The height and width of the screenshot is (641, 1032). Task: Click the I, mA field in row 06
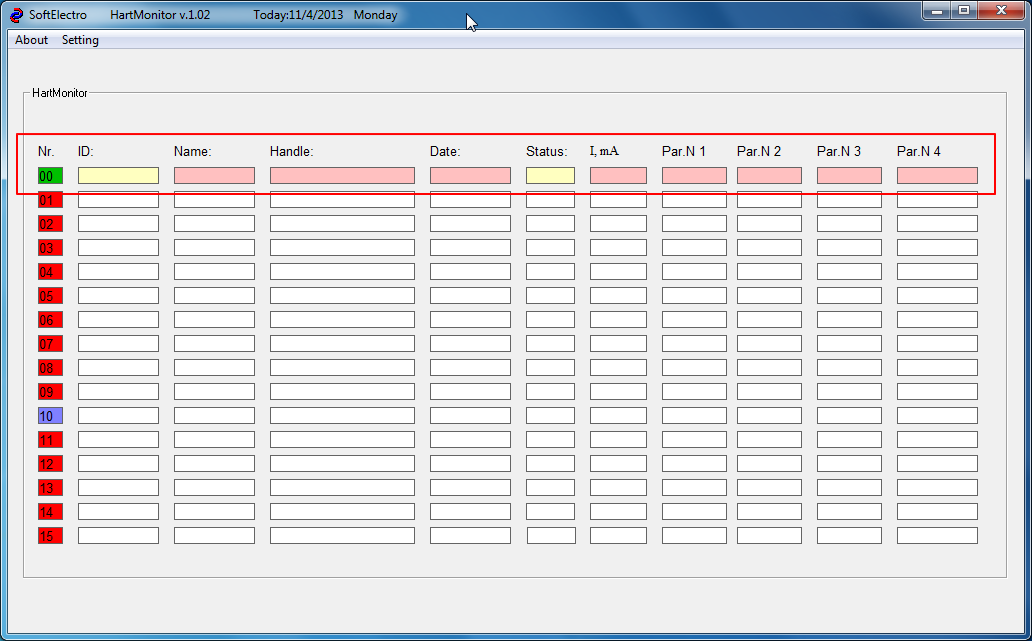coord(618,319)
